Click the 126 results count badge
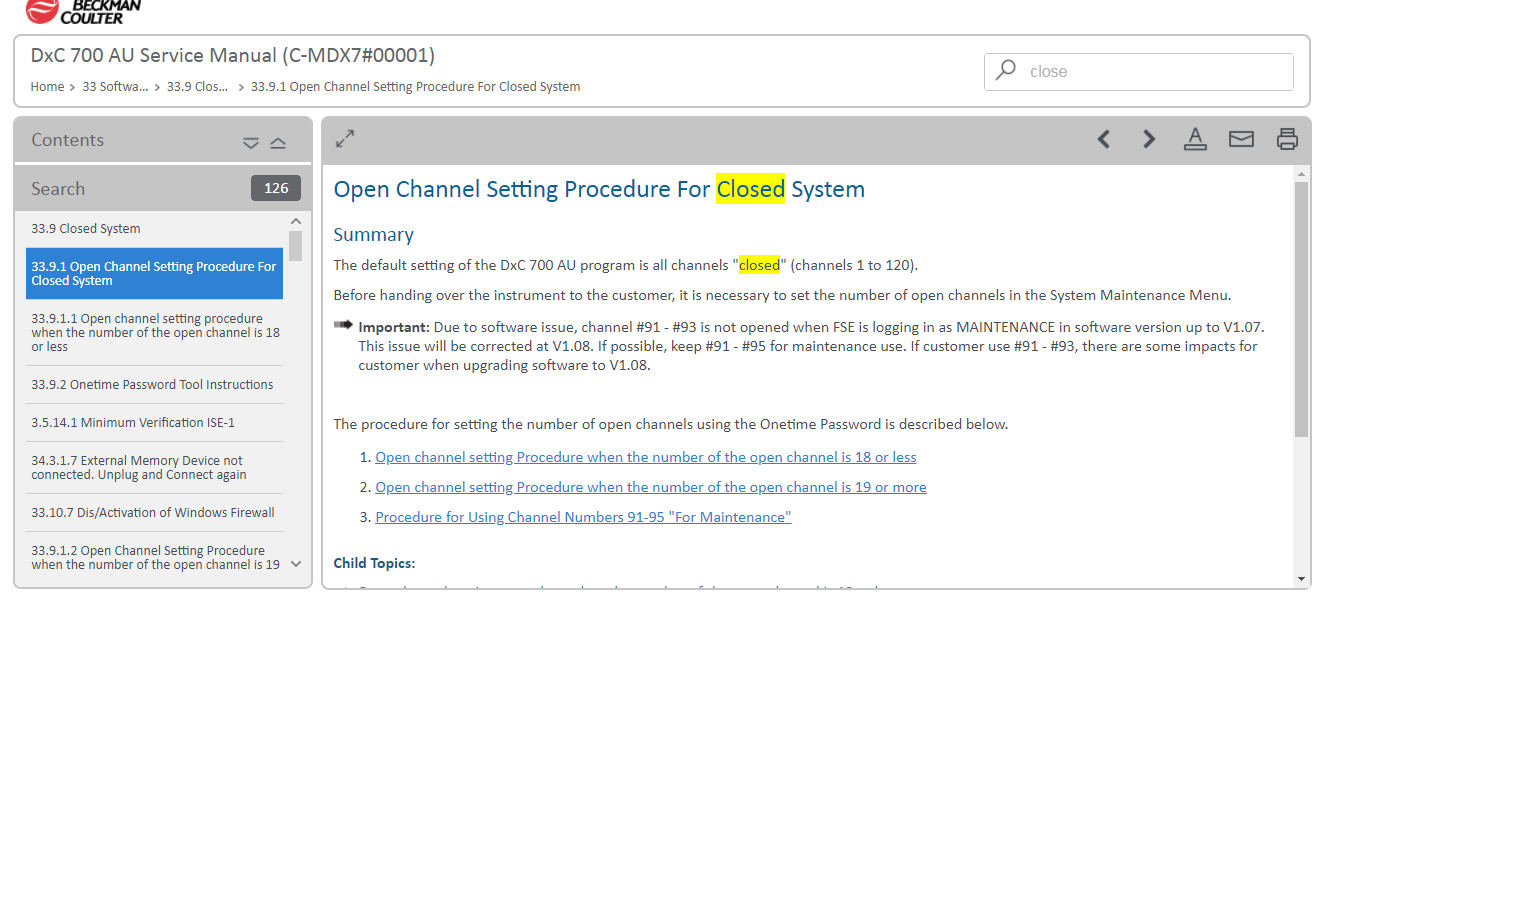This screenshot has height=906, width=1514. (276, 188)
